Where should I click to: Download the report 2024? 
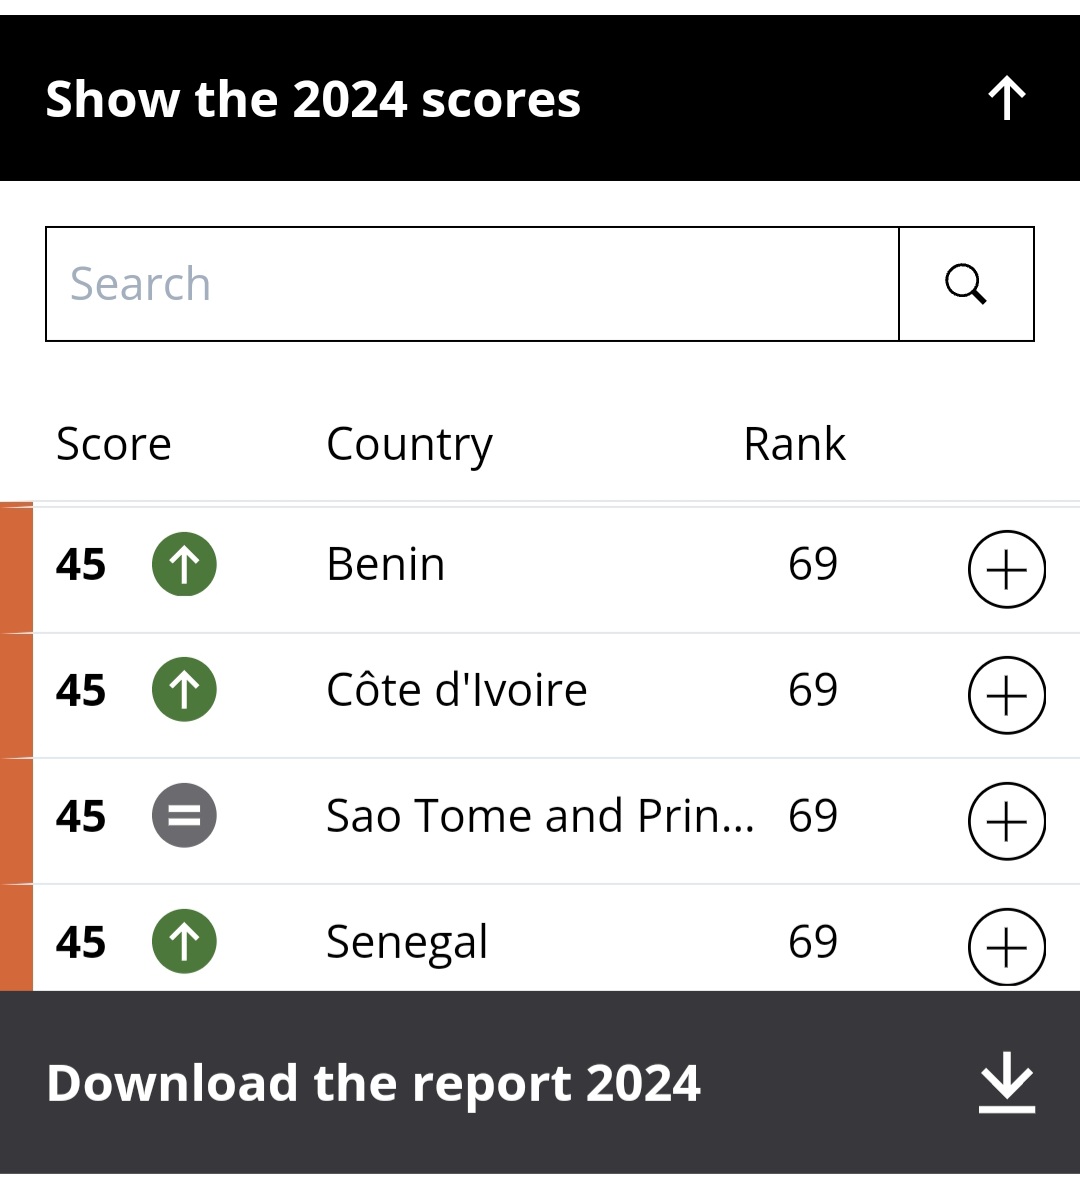(374, 1083)
